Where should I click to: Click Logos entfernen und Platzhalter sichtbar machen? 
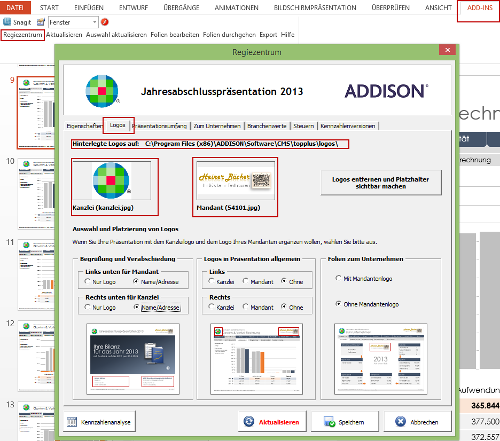point(381,183)
